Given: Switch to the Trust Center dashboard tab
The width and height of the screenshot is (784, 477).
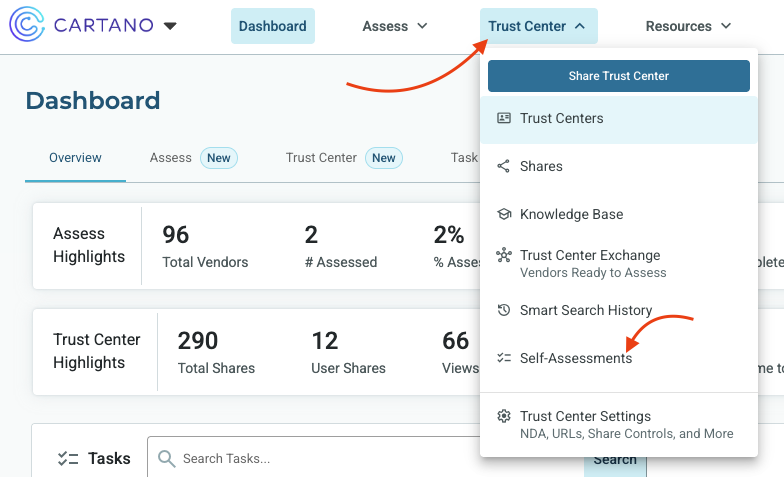Looking at the screenshot, I should click(x=321, y=158).
